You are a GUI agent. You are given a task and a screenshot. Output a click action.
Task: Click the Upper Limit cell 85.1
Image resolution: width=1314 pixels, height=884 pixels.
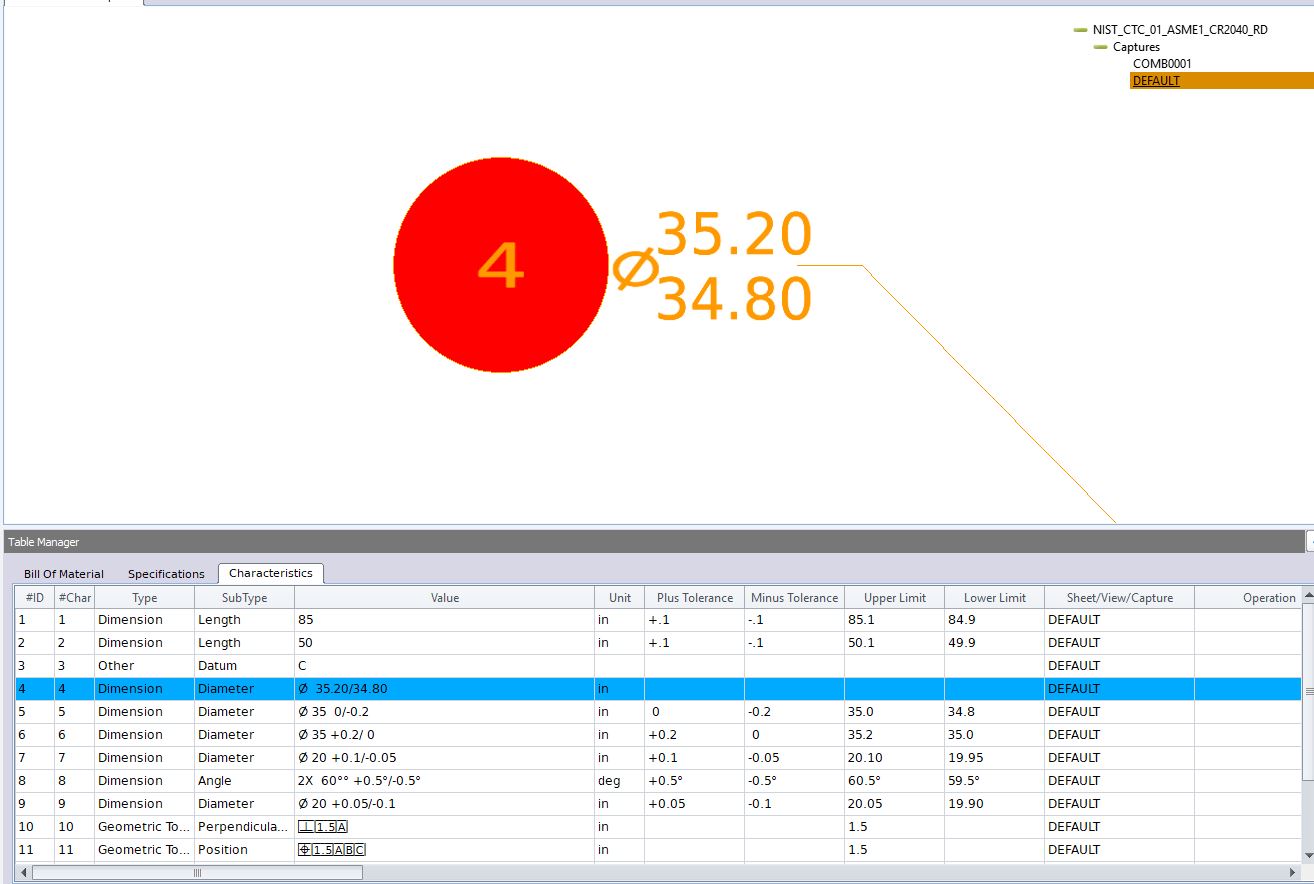click(x=895, y=620)
